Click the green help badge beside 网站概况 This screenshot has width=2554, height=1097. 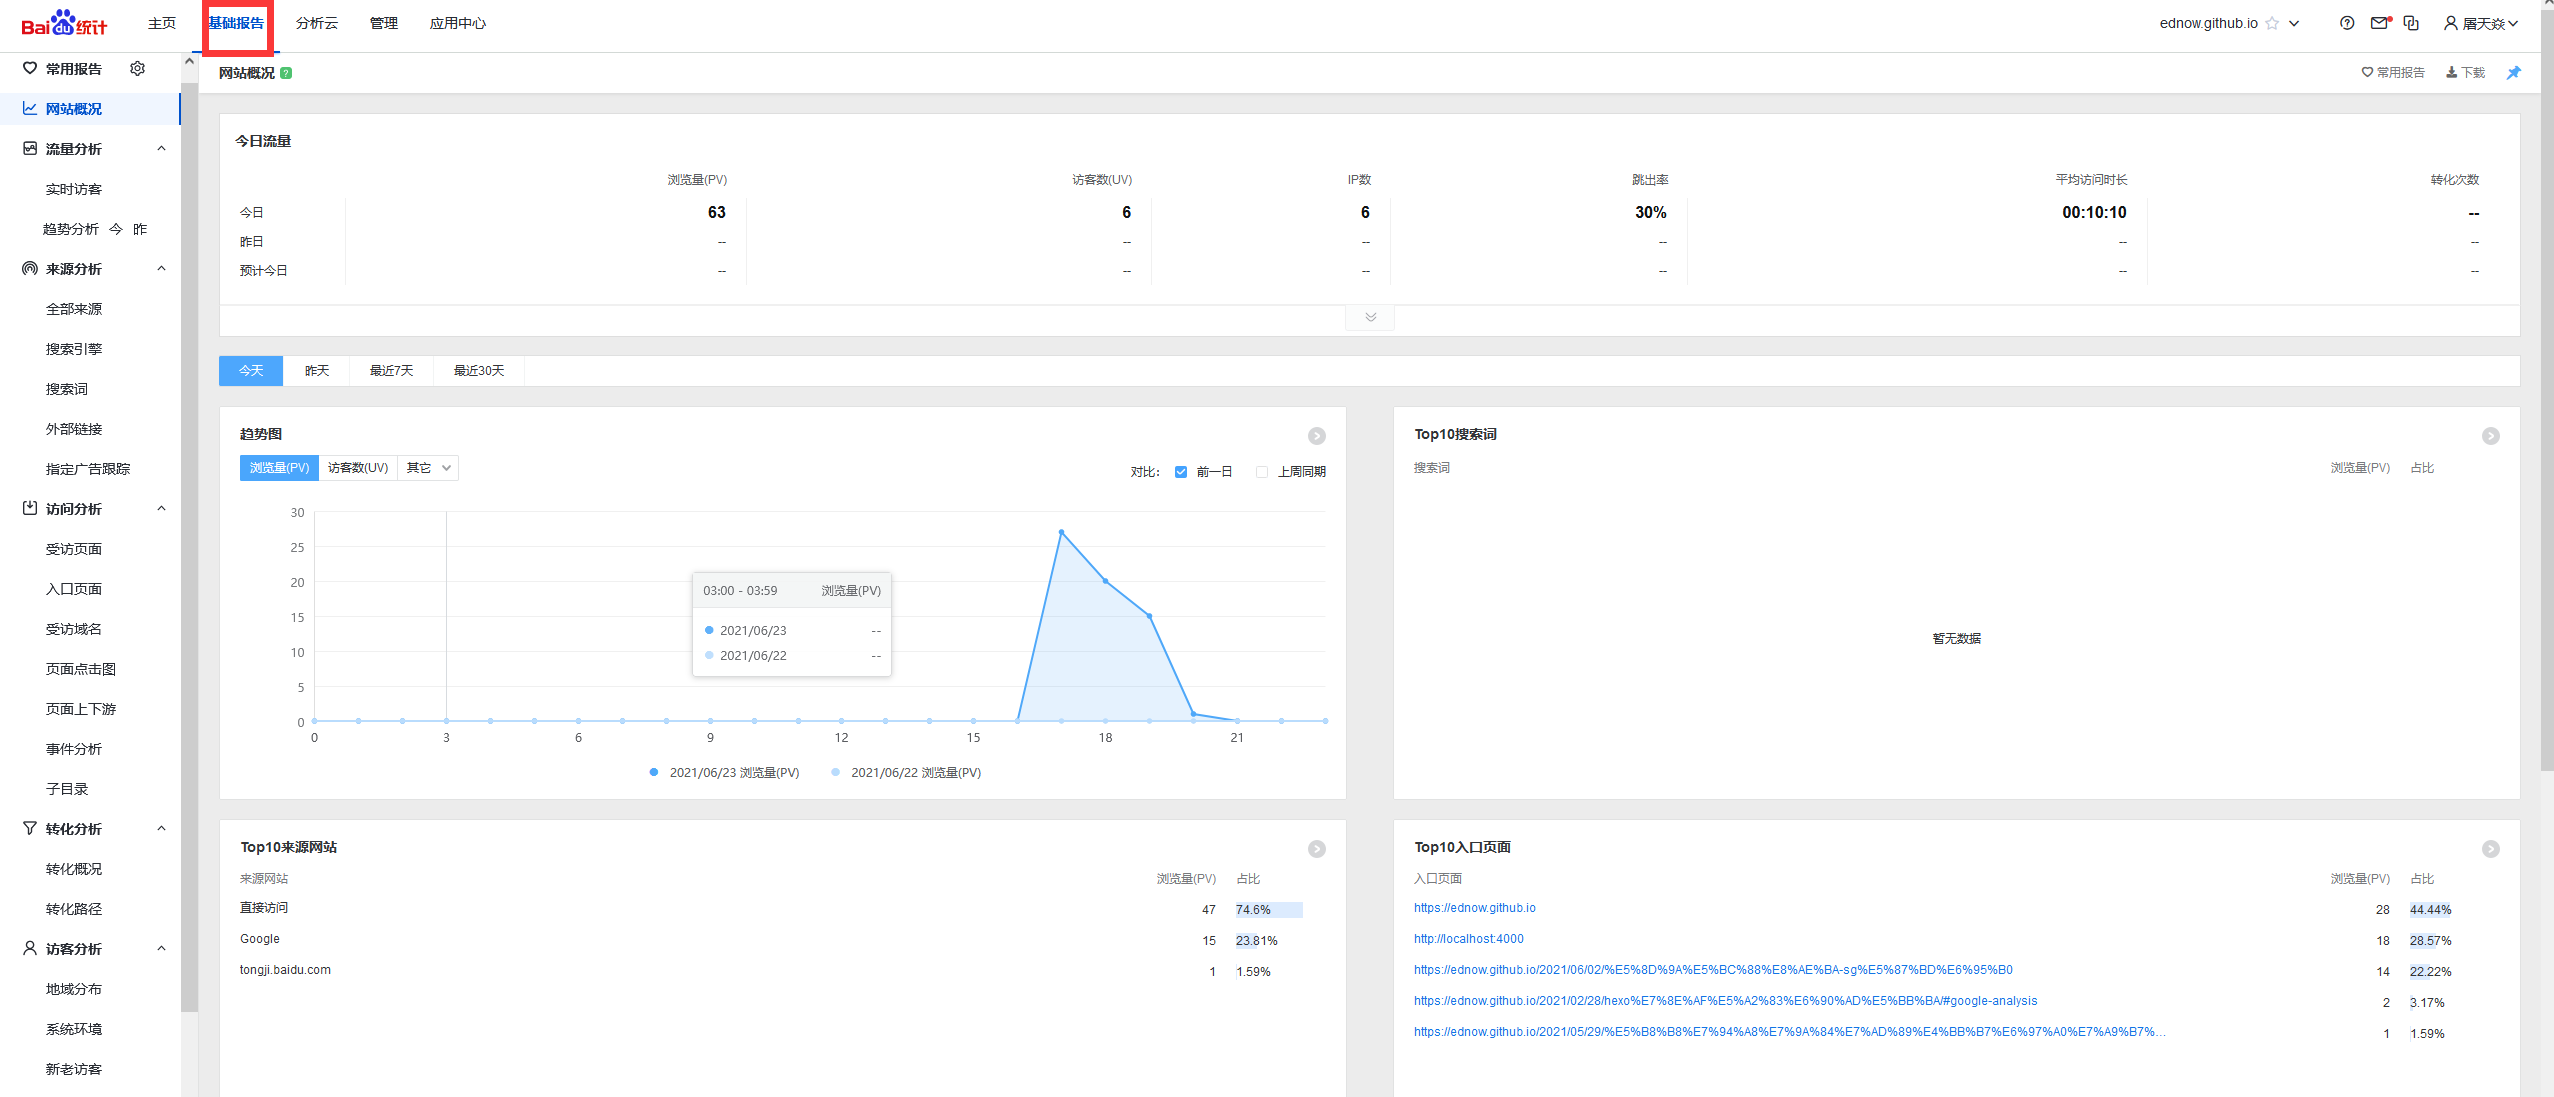point(286,73)
